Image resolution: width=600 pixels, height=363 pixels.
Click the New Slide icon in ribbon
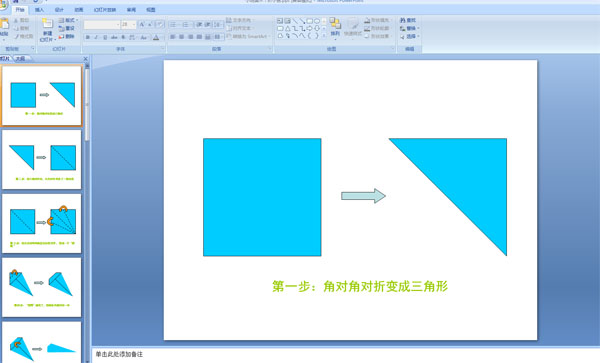tap(47, 24)
